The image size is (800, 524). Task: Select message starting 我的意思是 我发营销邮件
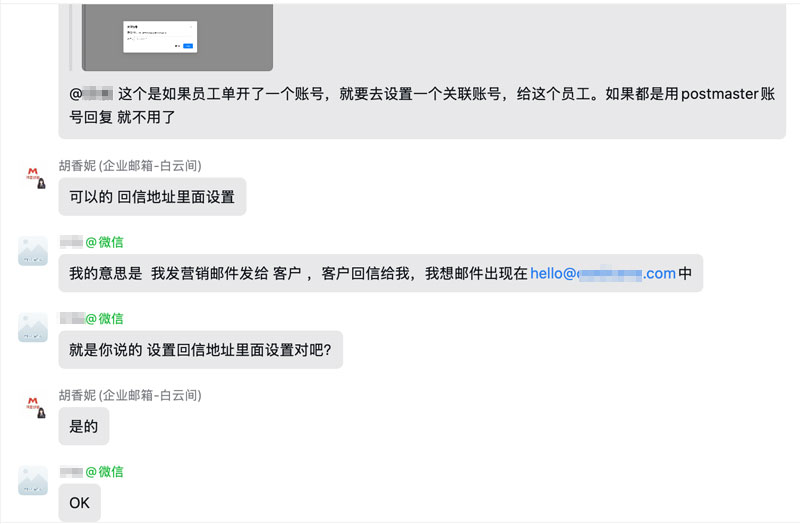[381, 273]
